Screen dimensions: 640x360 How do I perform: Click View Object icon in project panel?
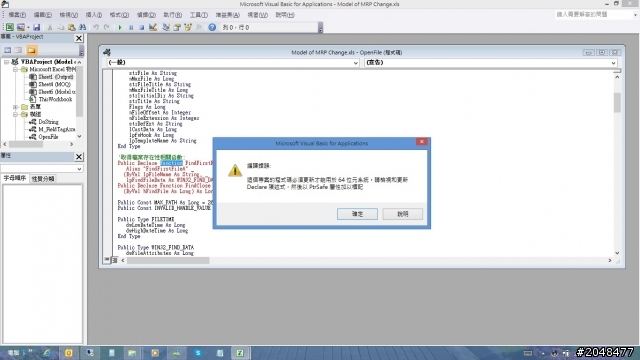[18, 50]
